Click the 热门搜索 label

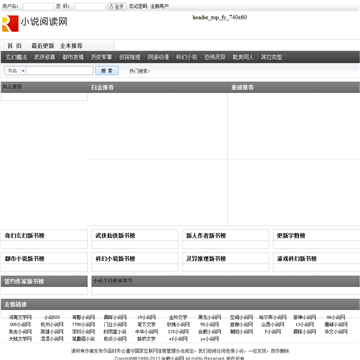click(x=140, y=71)
